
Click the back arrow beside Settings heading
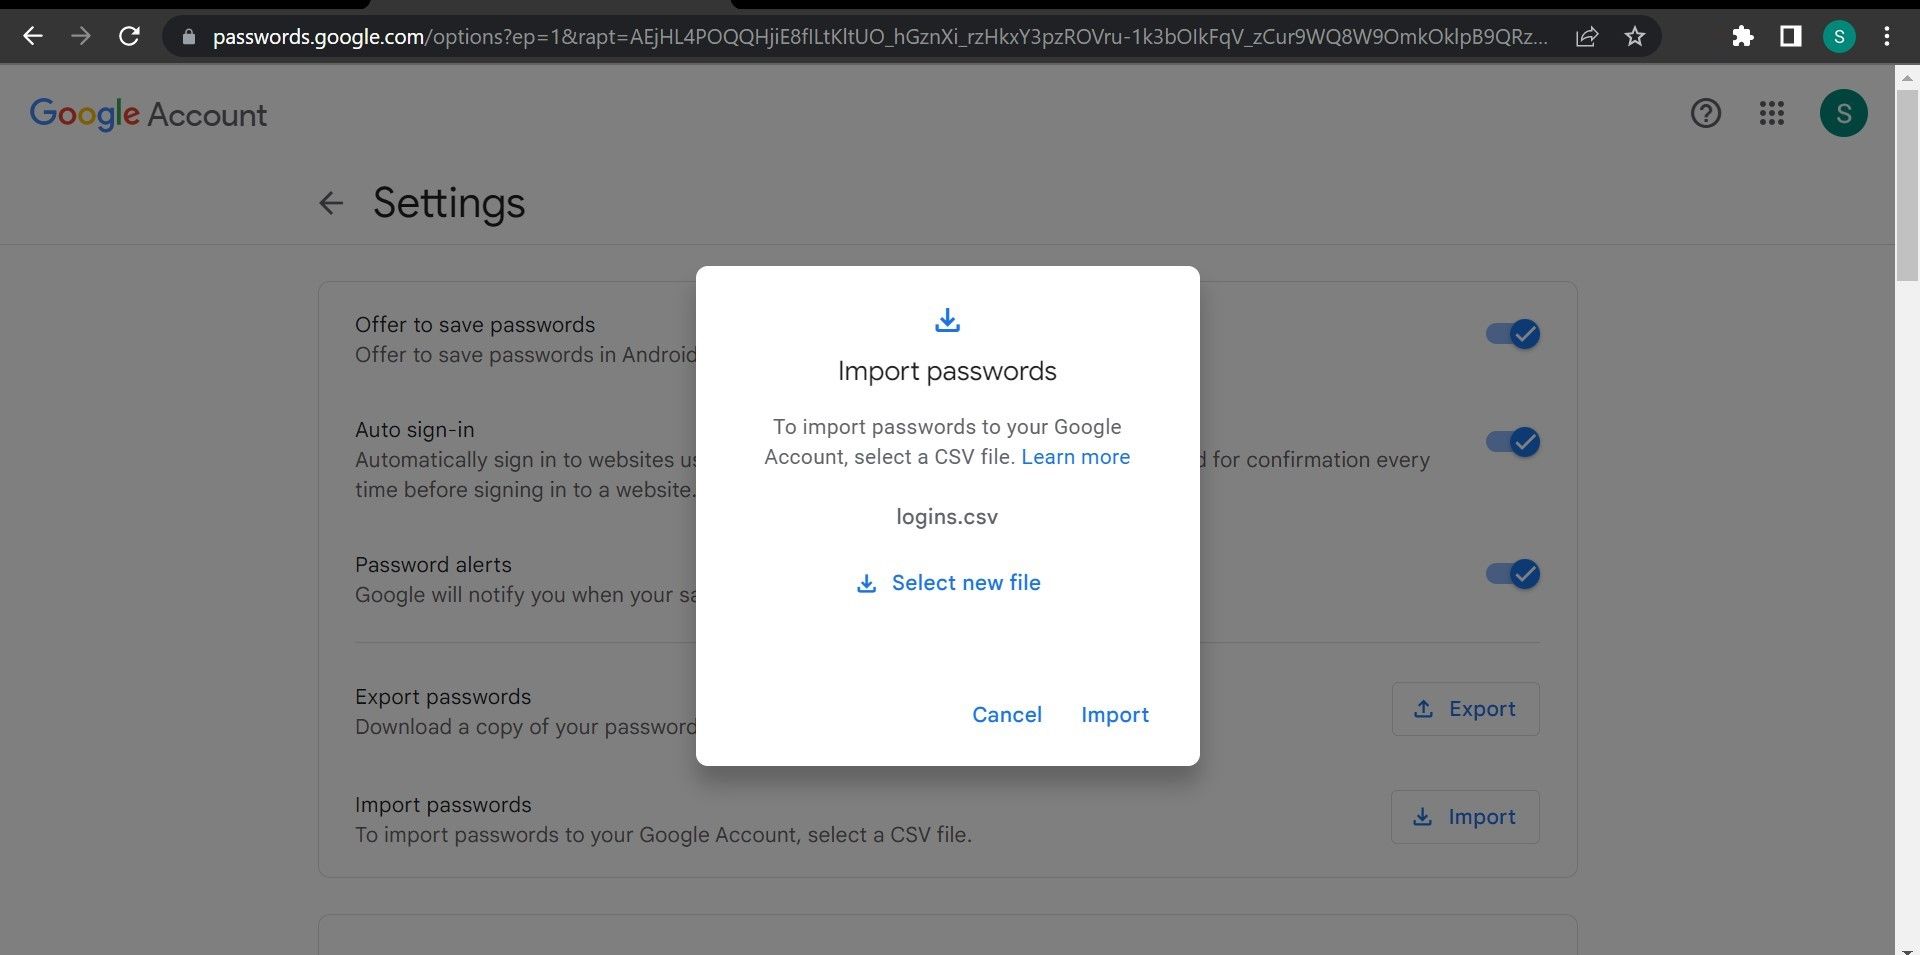330,203
